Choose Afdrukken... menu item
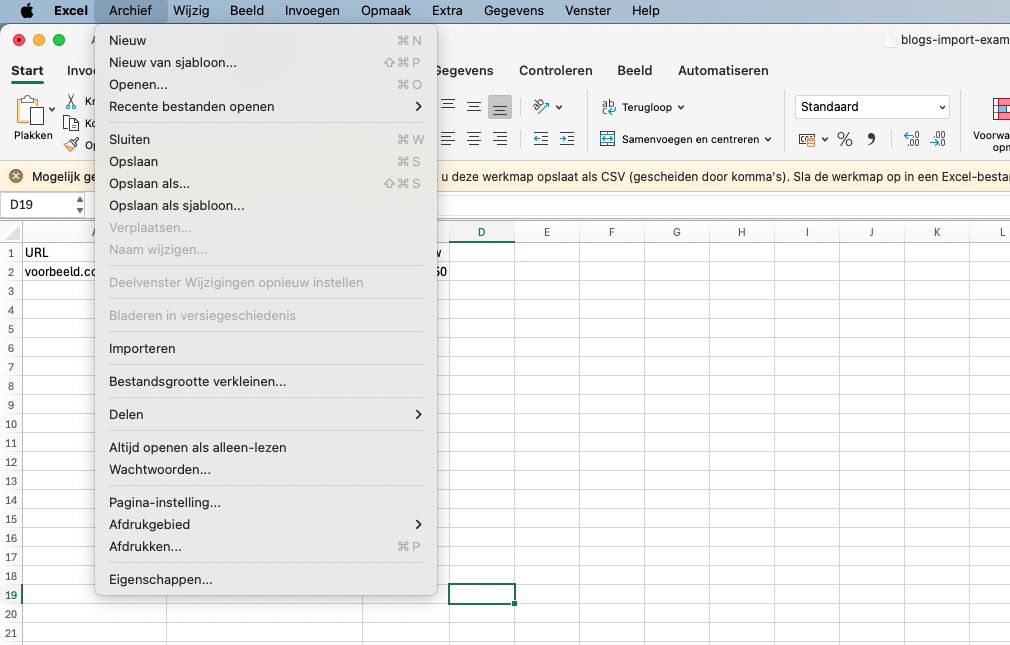 [x=265, y=546]
